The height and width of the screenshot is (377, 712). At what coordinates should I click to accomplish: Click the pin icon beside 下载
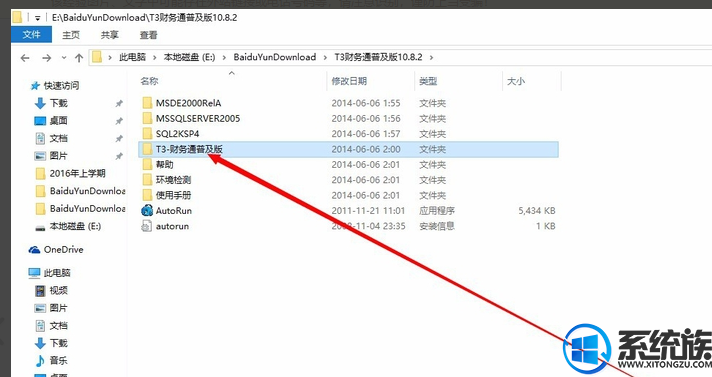[119, 104]
